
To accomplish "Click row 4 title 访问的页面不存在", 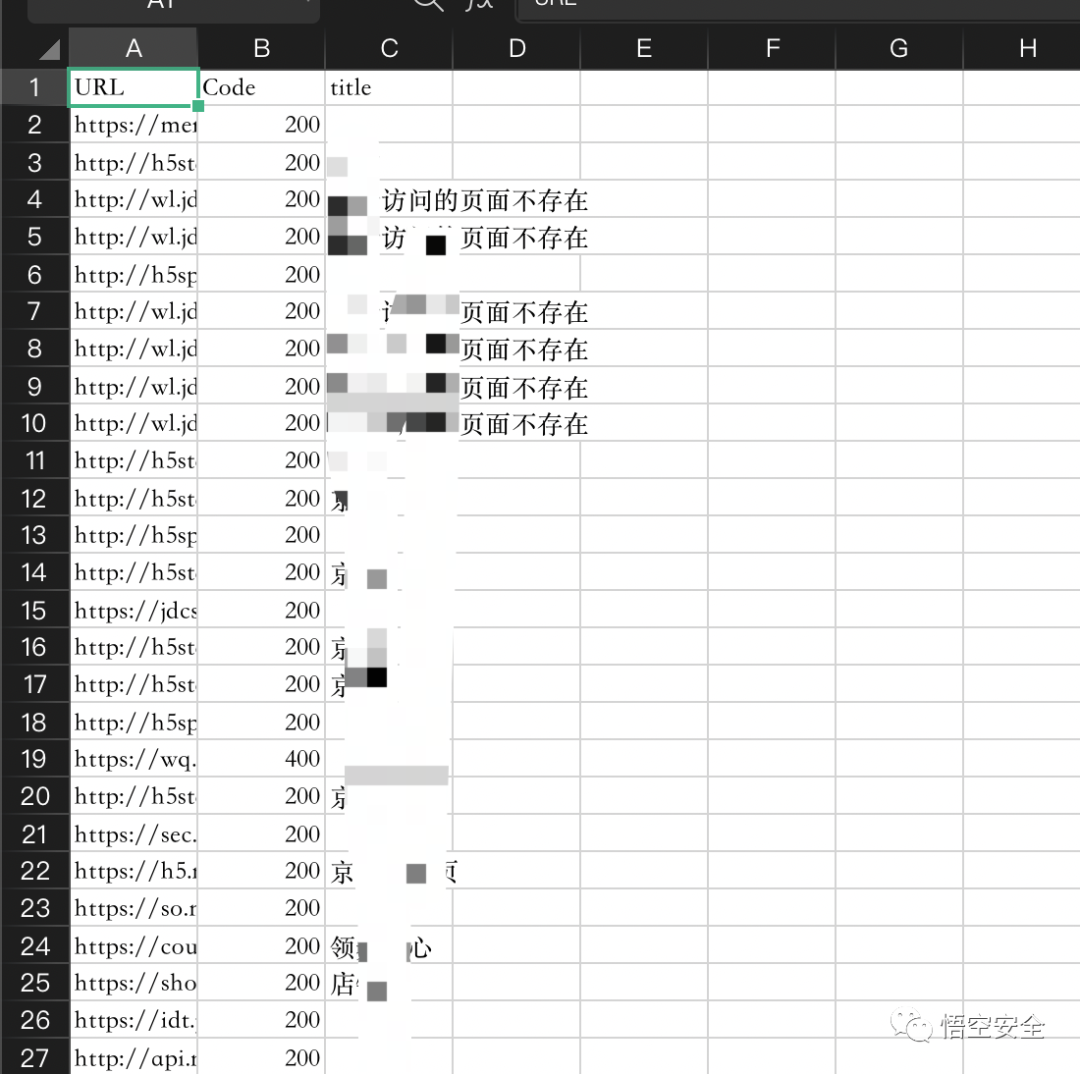I will pos(485,200).
